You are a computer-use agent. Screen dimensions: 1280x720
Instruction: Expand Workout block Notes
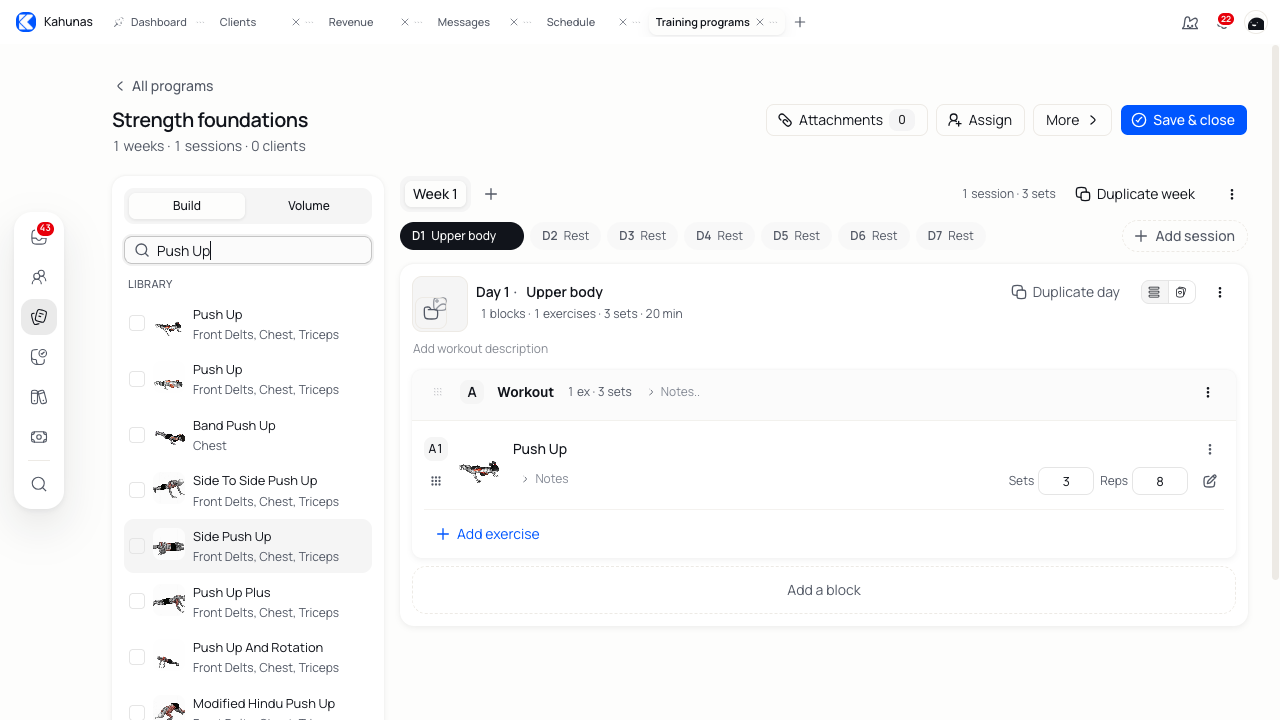pos(673,392)
